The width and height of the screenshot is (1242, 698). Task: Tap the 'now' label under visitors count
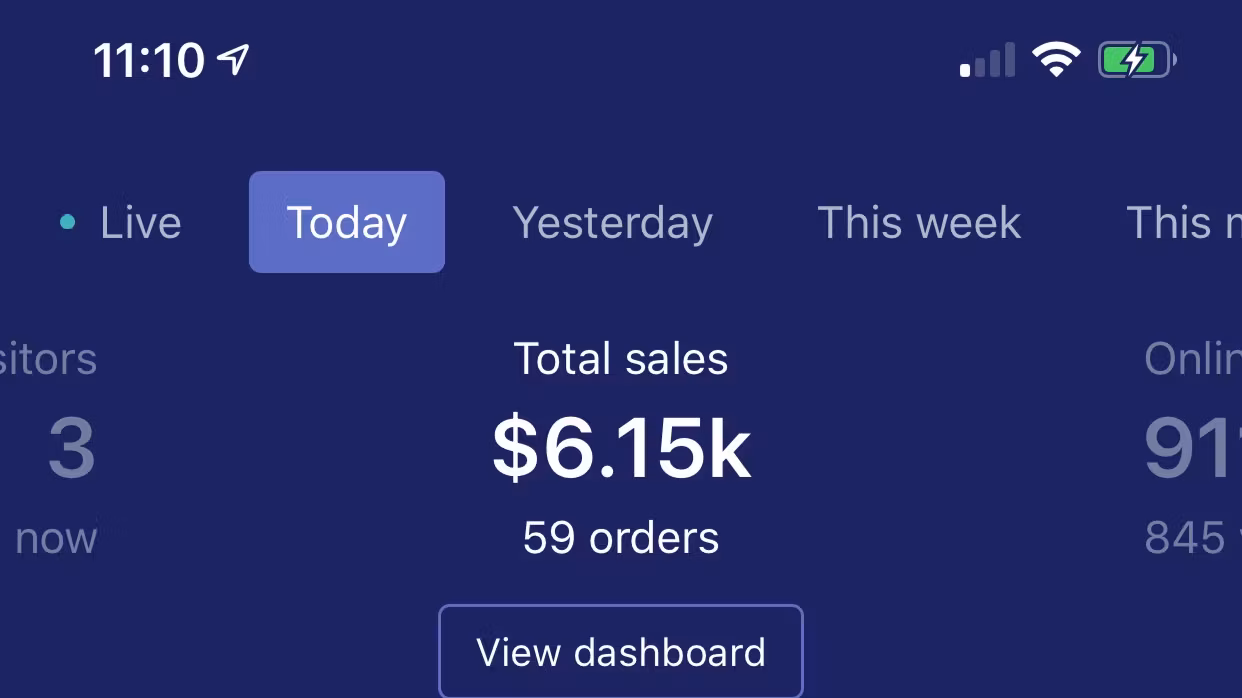click(x=56, y=538)
